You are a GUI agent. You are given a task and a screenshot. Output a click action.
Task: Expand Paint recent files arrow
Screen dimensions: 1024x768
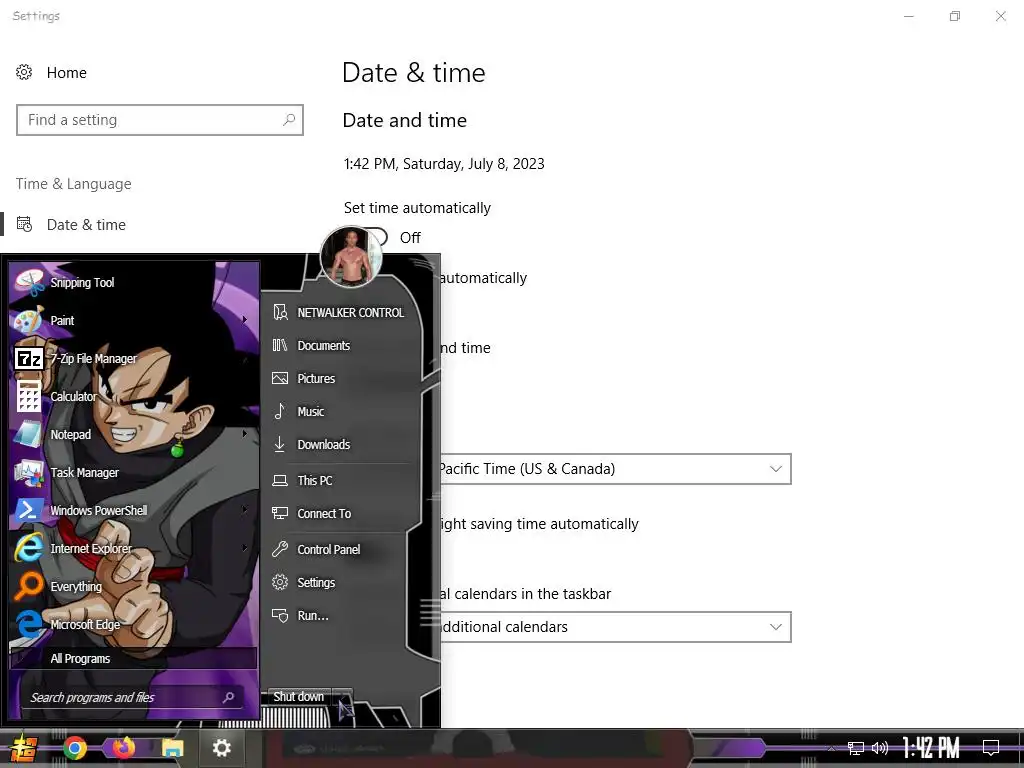click(x=245, y=320)
